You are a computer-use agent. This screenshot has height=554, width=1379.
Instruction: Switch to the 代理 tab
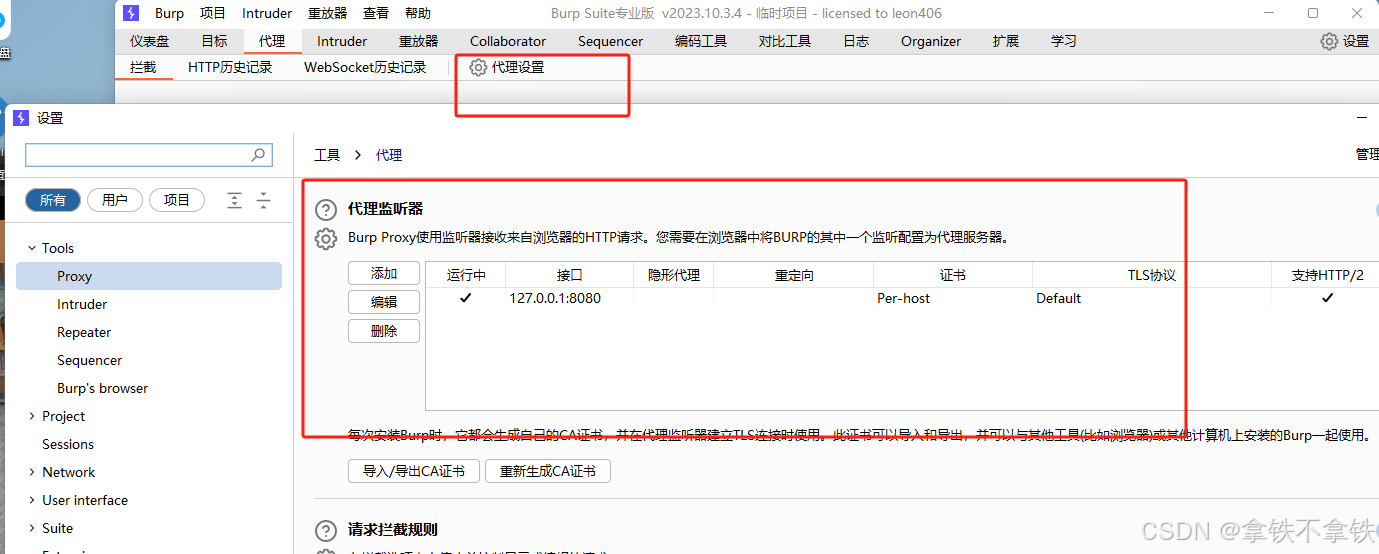coord(272,41)
